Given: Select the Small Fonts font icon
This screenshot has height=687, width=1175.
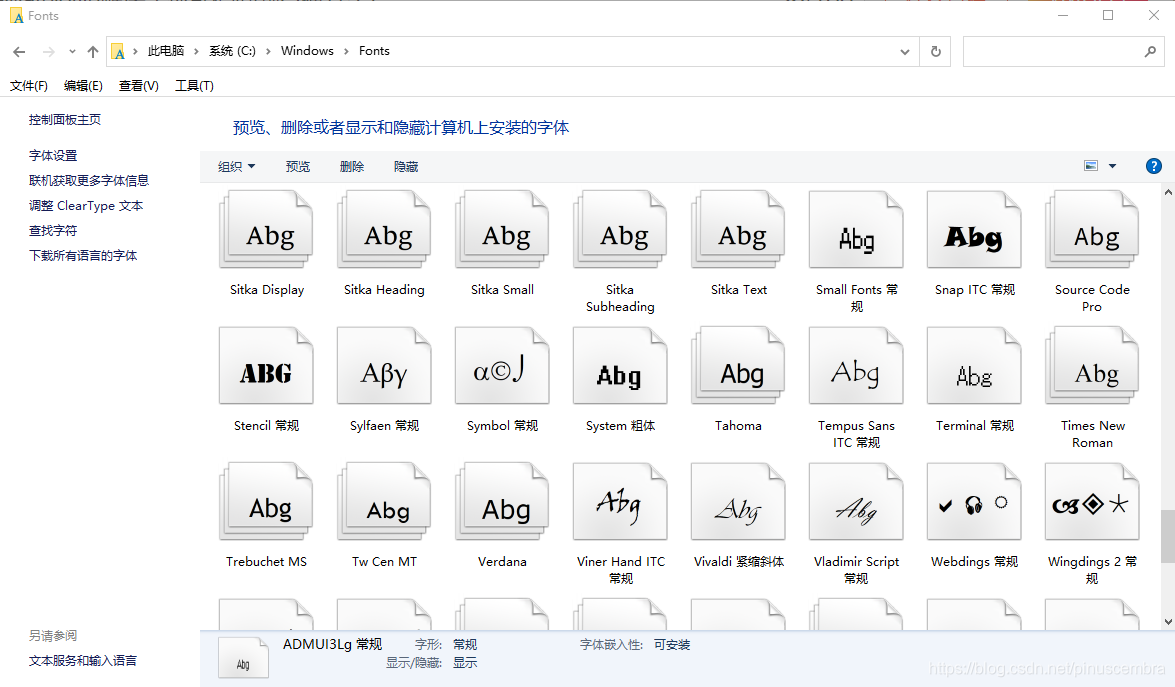Looking at the screenshot, I should (x=857, y=229).
